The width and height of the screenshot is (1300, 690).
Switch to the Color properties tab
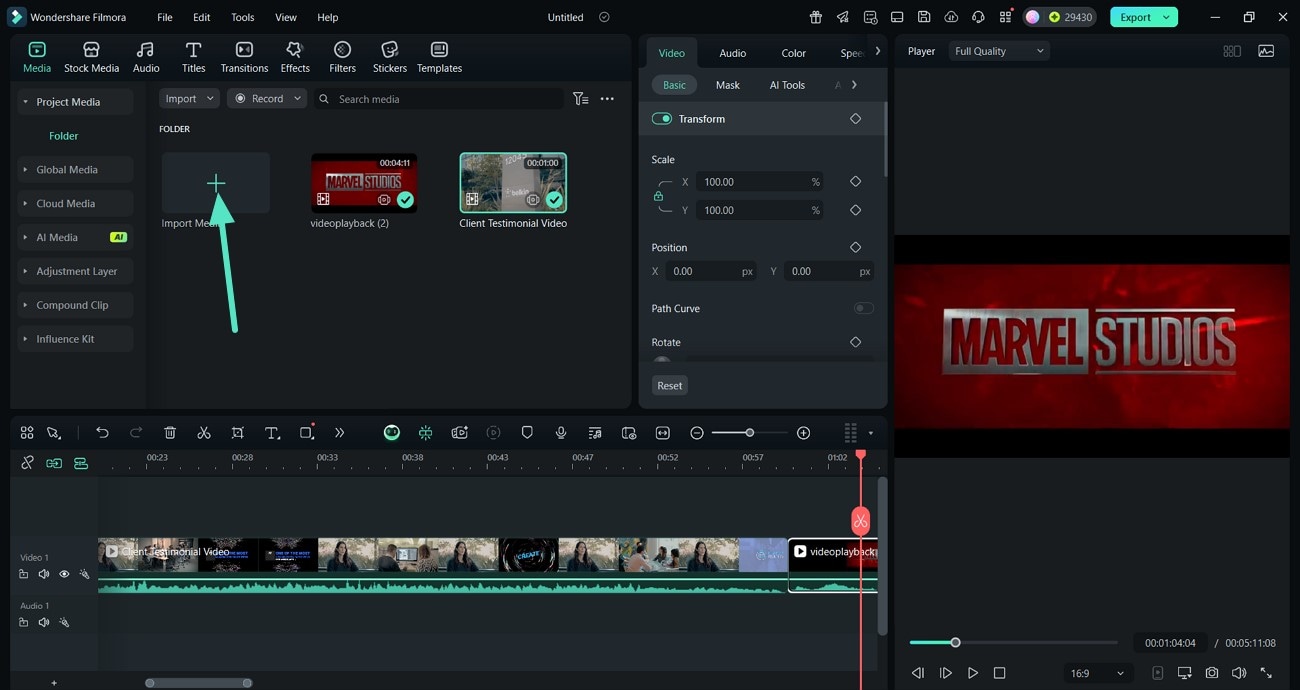794,53
